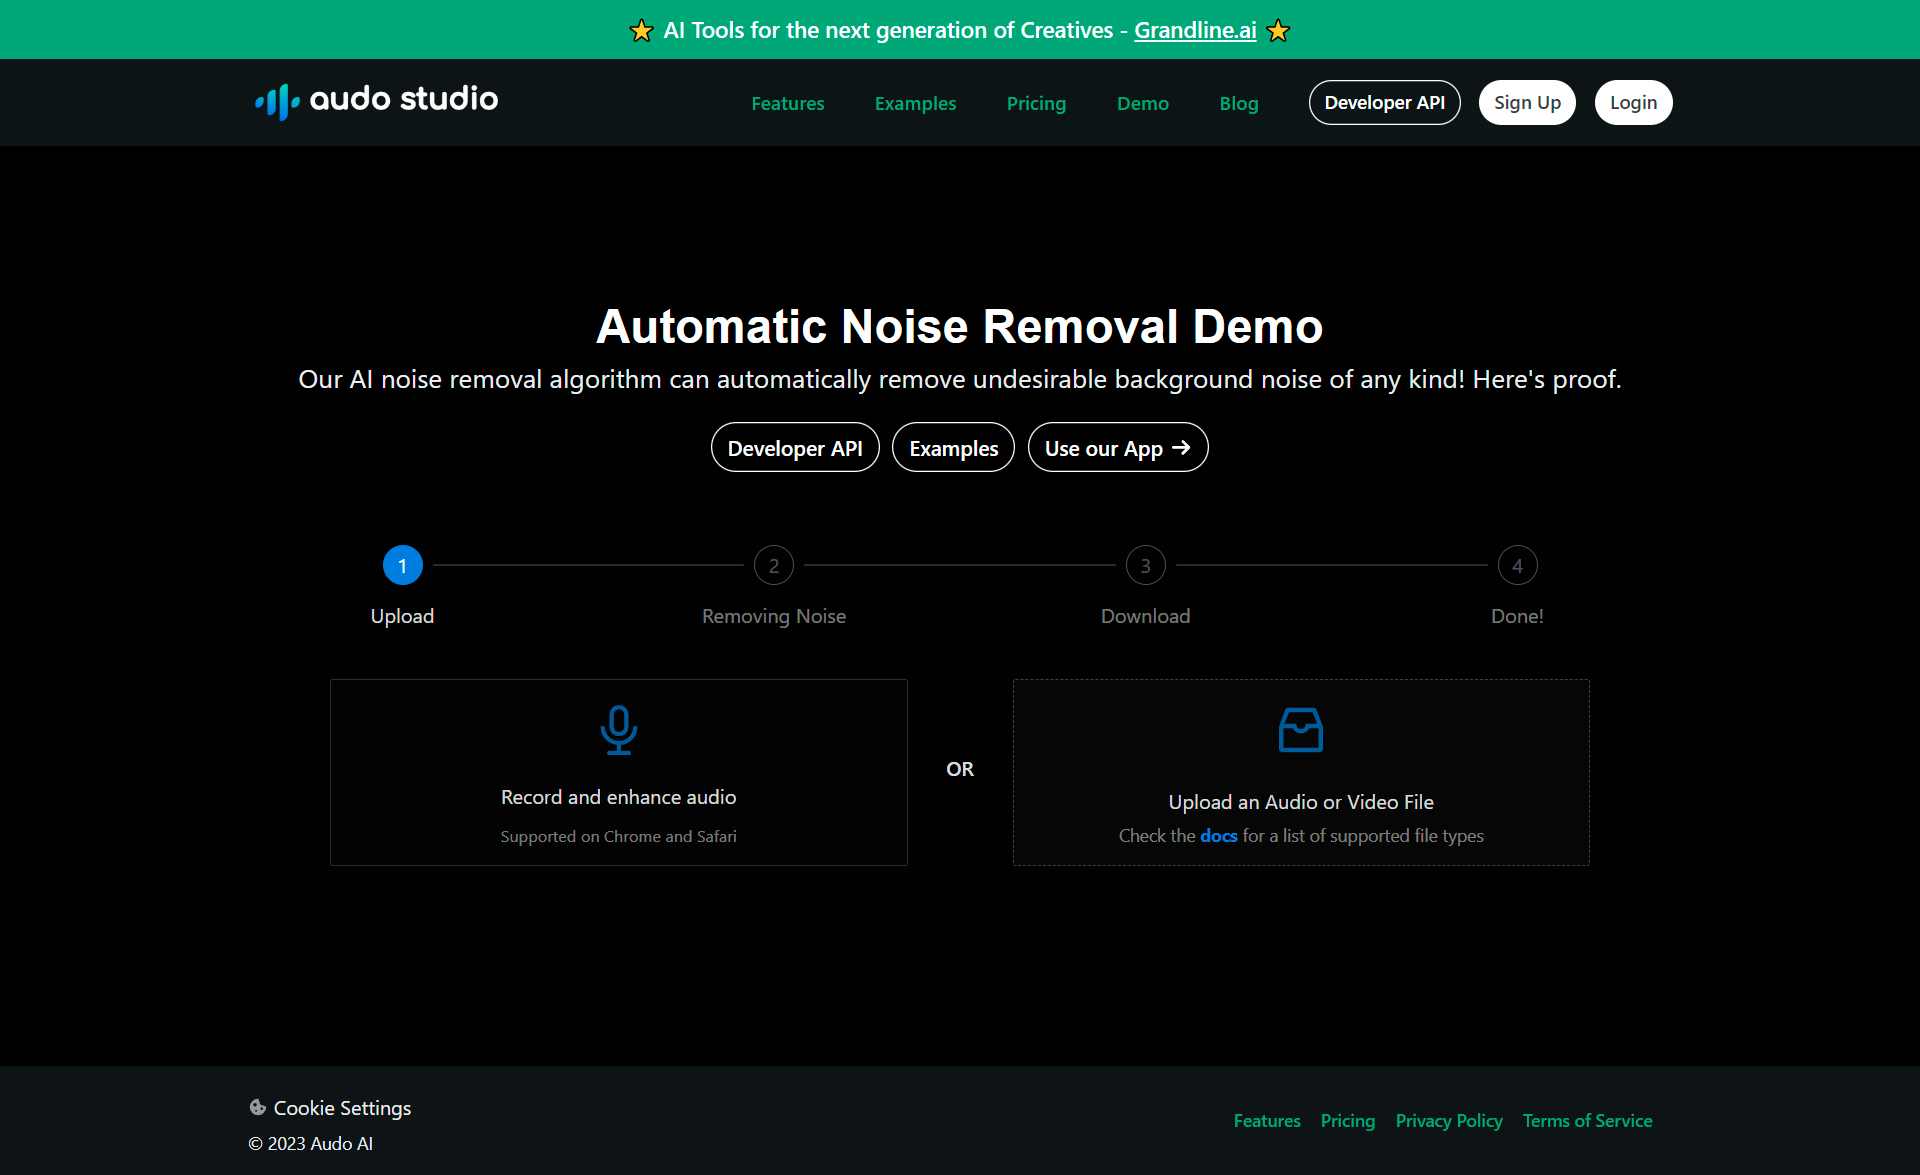This screenshot has width=1920, height=1175.
Task: Click the Developer API button
Action: [x=1384, y=101]
